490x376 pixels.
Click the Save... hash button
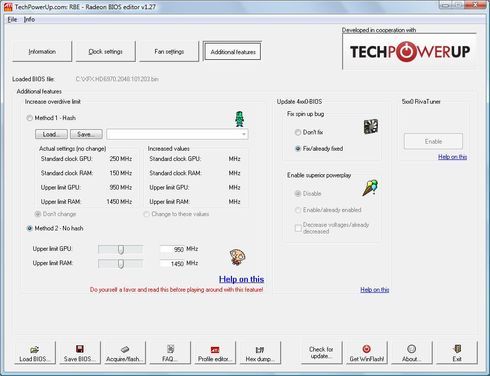coord(86,134)
